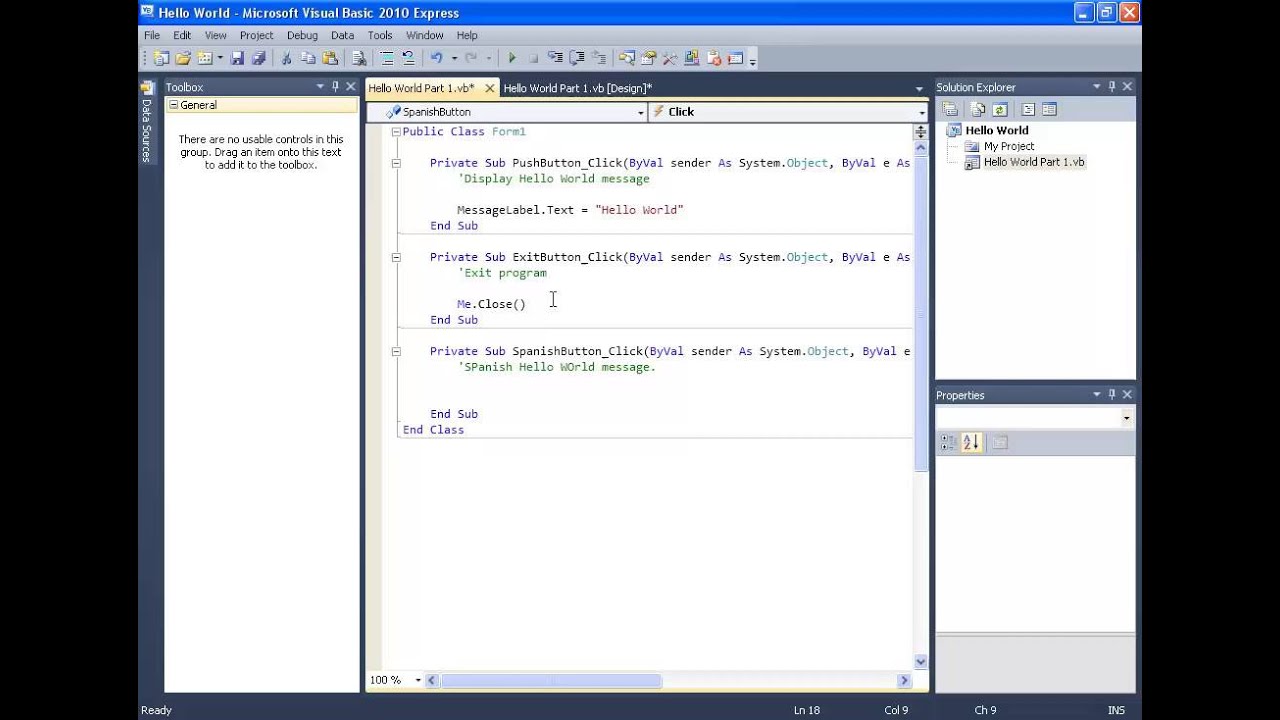
Task: Open the active documents list dropdown
Action: coord(919,88)
